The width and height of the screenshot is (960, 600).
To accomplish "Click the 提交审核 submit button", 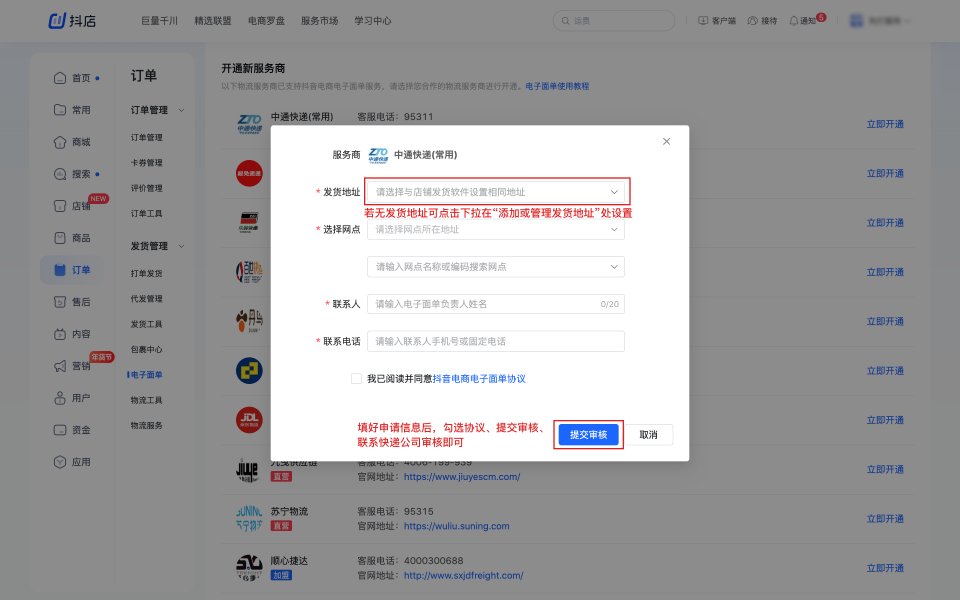I will pyautogui.click(x=589, y=435).
